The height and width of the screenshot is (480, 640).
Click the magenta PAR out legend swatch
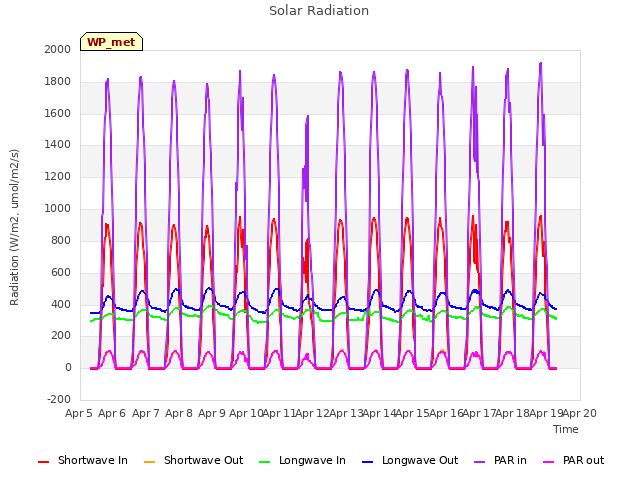point(549,462)
